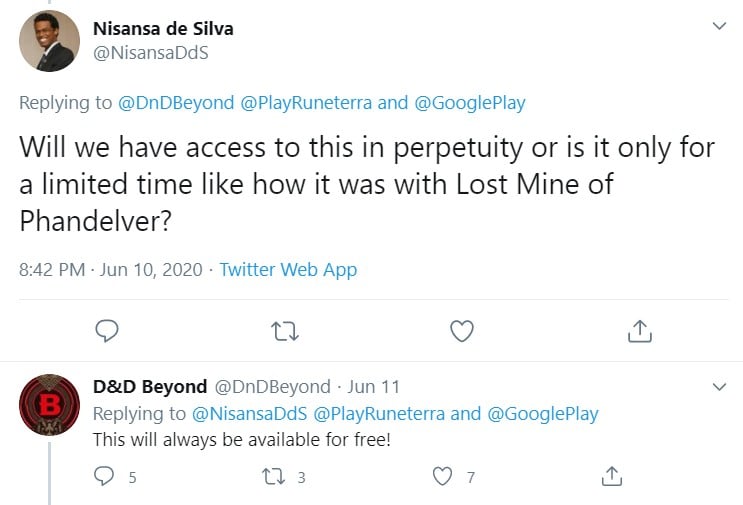Open @GooglePlay mention in main tweet
Viewport: 743px width, 505px height.
click(x=470, y=103)
